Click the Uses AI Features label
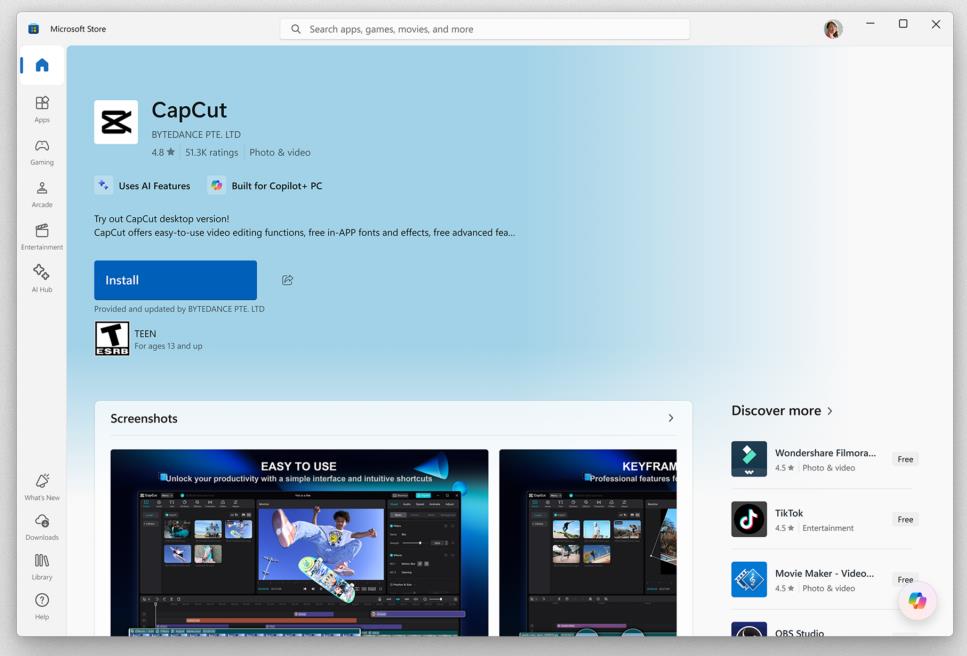This screenshot has height=656, width=967. click(x=154, y=186)
